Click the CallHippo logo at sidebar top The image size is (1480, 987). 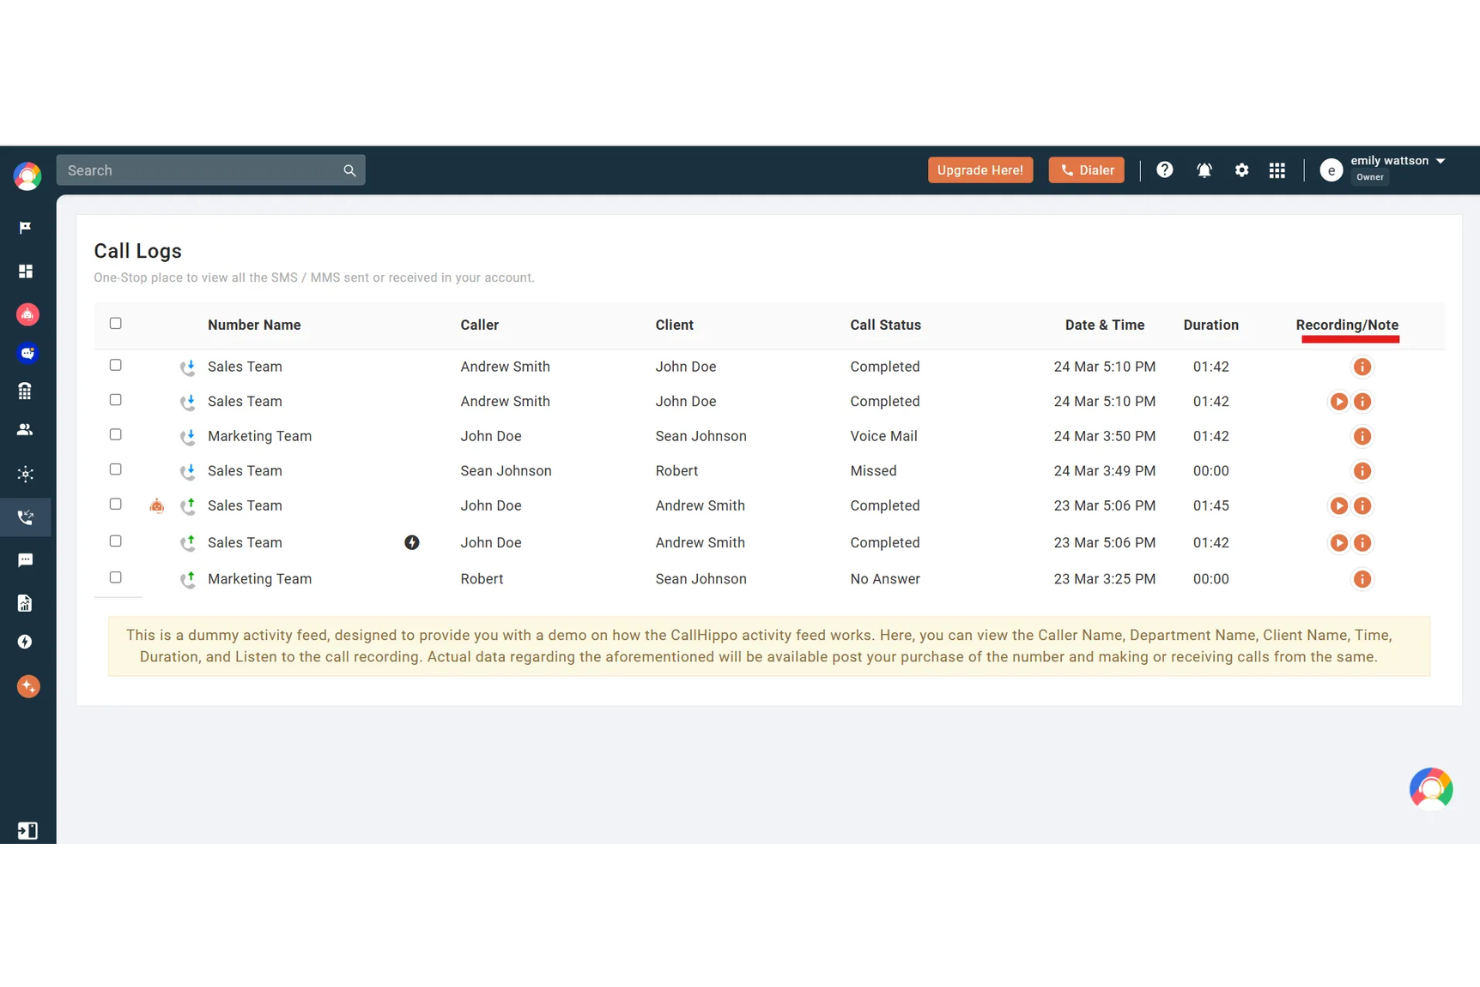(27, 175)
